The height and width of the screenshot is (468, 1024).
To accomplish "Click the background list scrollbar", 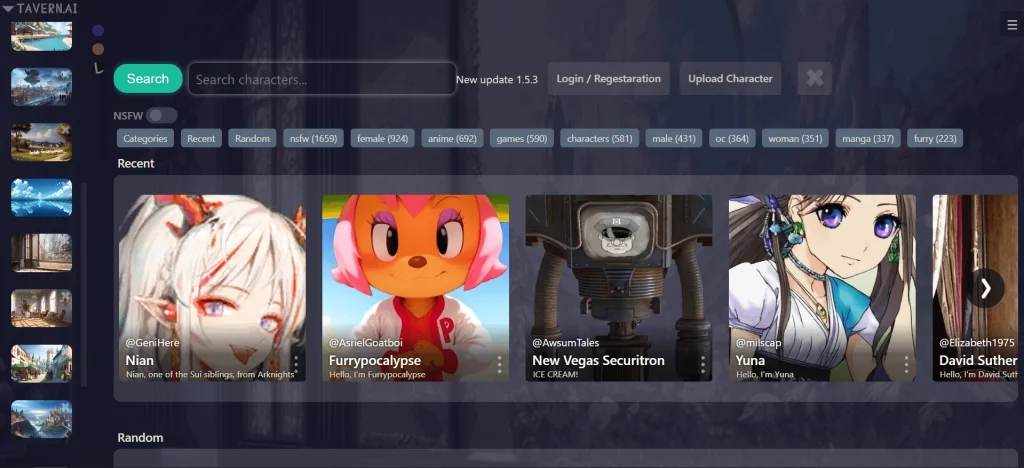I will (x=84, y=284).
